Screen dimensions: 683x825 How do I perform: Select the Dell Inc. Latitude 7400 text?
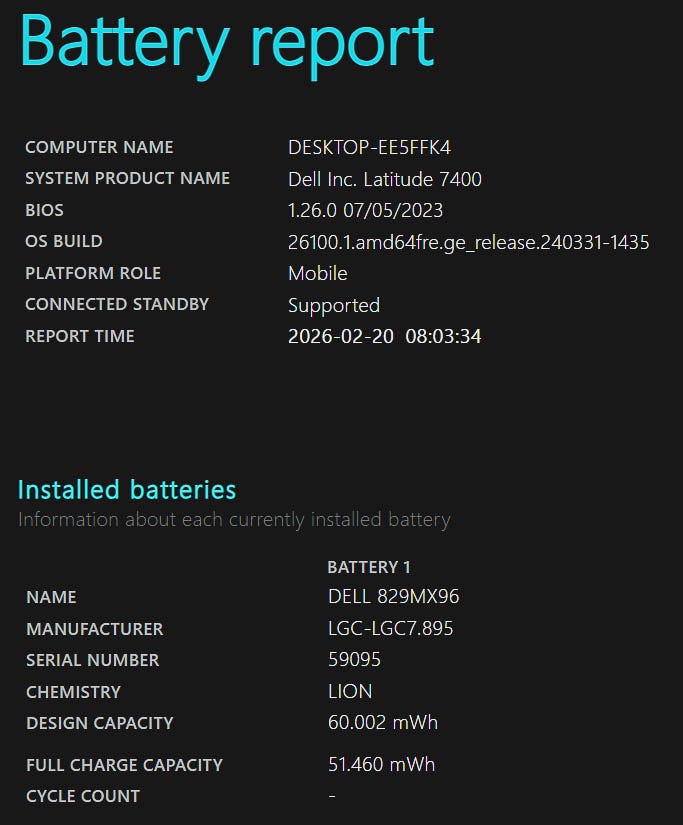coord(384,179)
